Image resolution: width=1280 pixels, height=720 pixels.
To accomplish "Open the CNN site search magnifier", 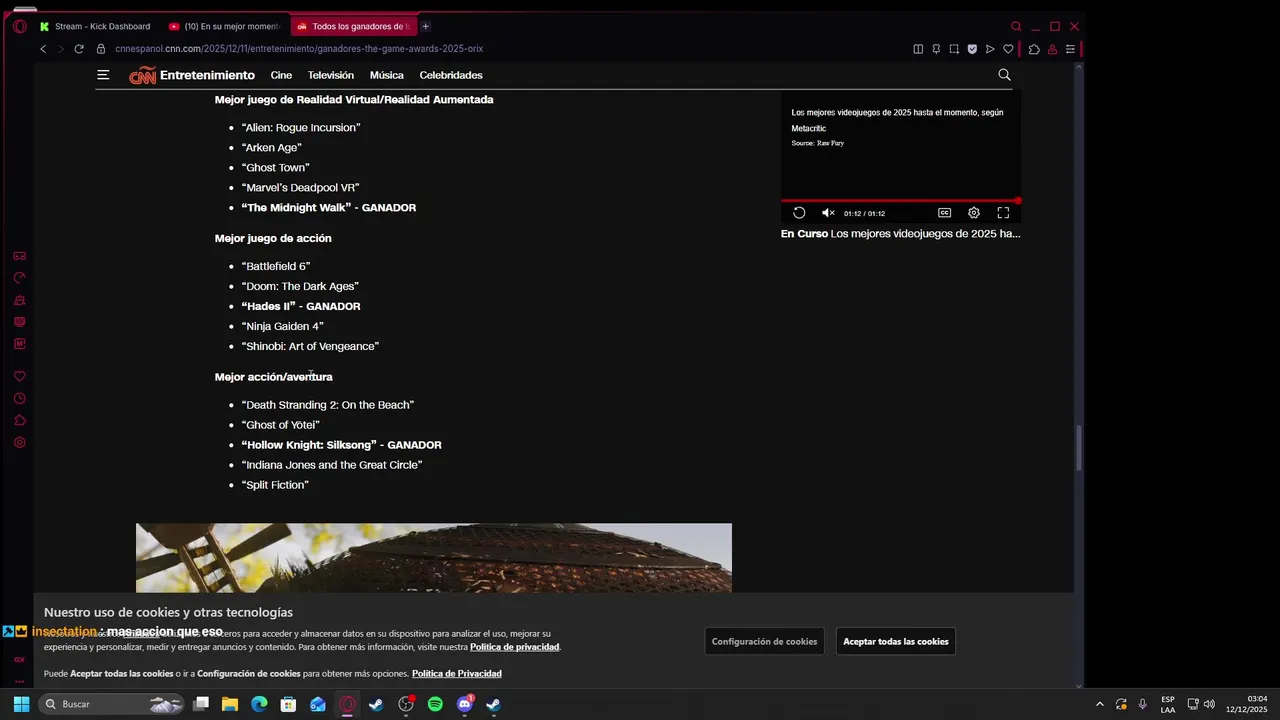I will tap(1004, 75).
